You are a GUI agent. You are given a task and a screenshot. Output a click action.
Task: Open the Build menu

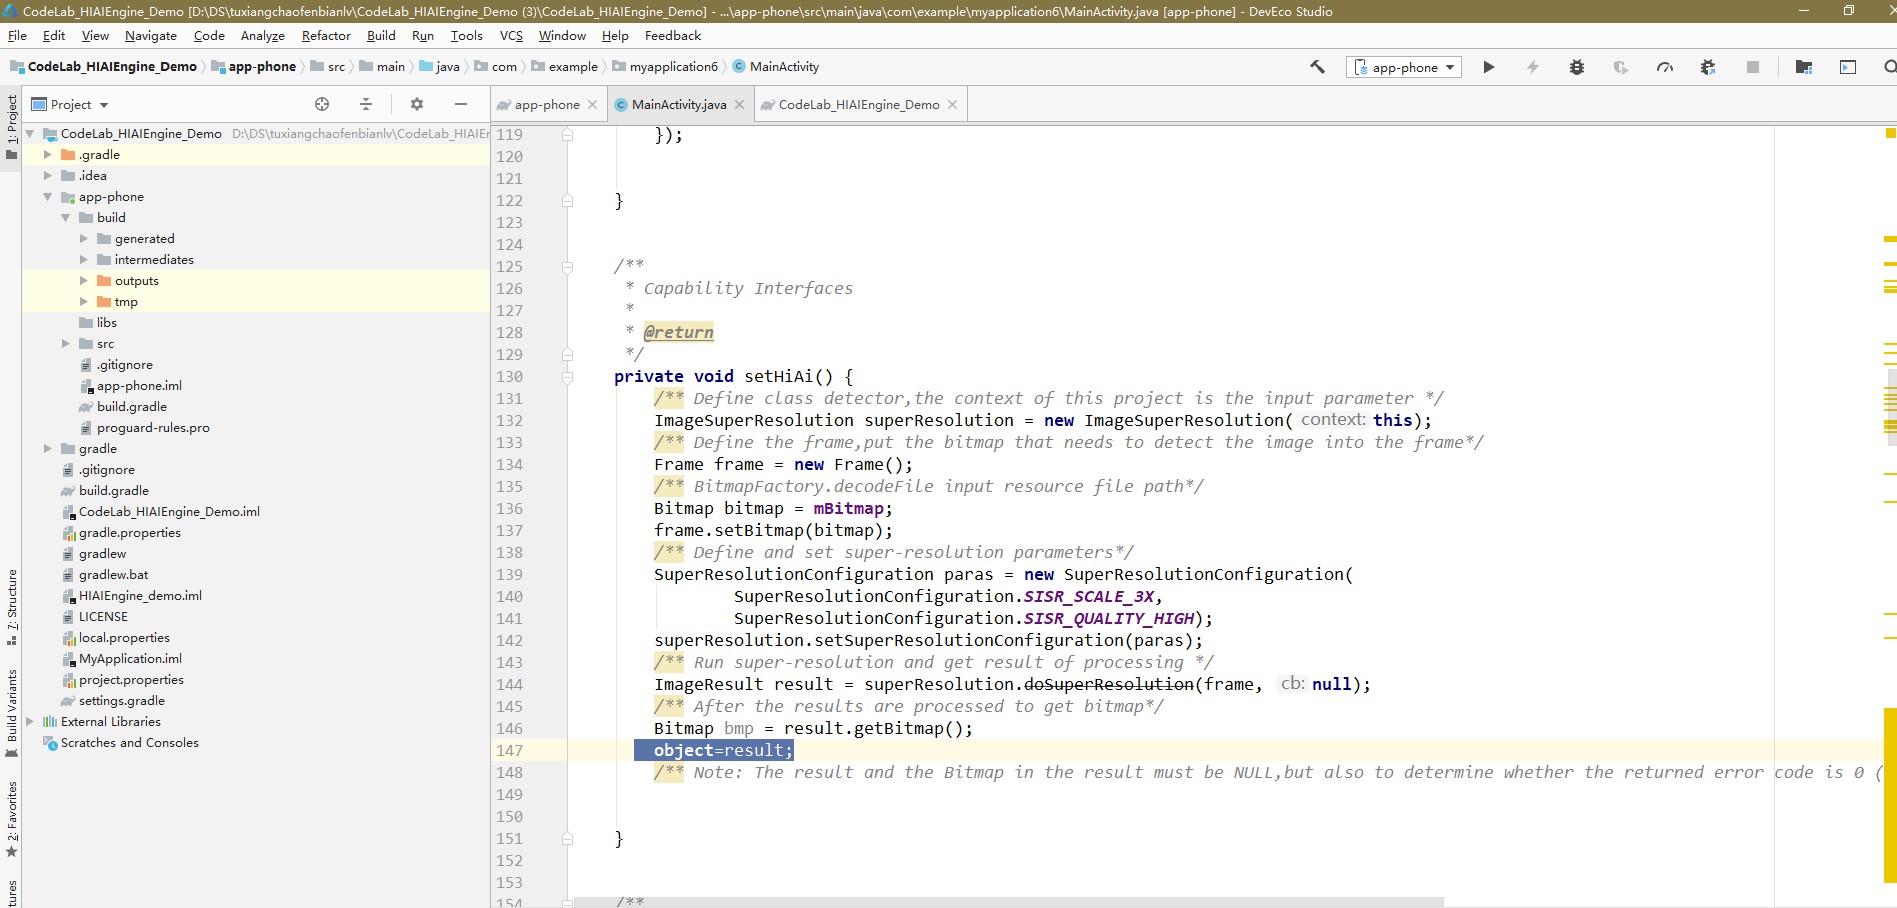click(381, 35)
